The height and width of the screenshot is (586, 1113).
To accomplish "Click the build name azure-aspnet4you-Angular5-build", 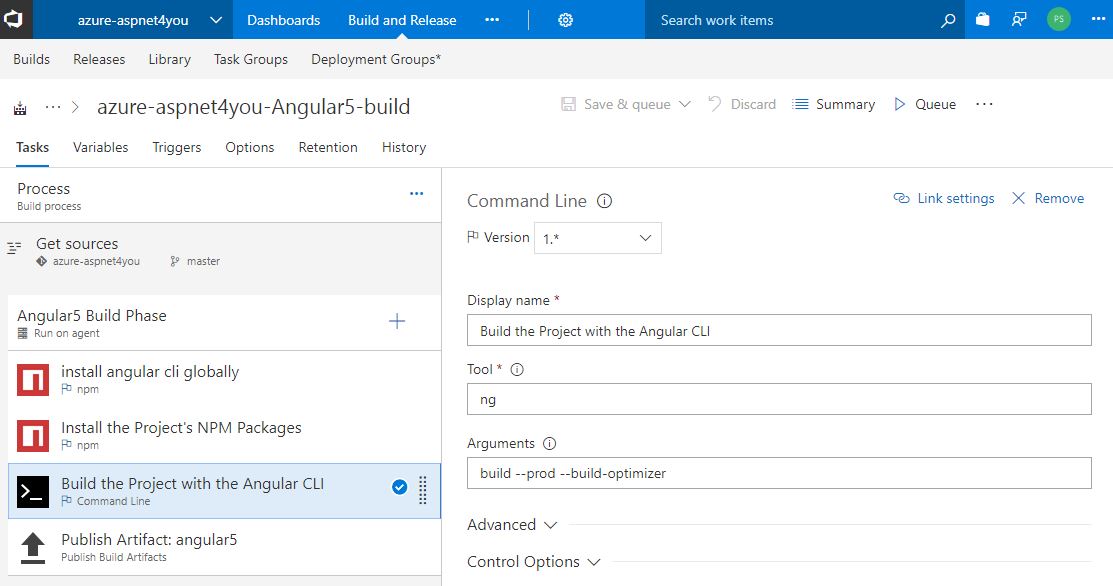I will coord(253,107).
